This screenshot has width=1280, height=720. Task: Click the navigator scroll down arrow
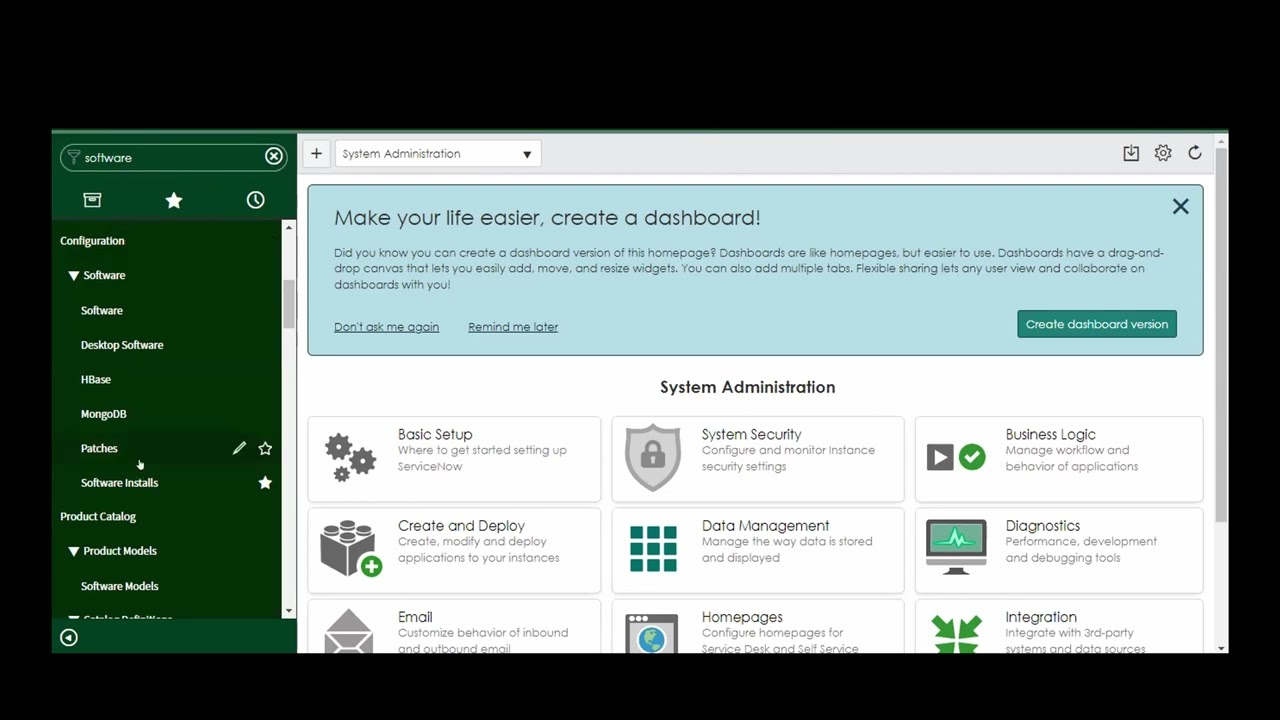click(289, 611)
